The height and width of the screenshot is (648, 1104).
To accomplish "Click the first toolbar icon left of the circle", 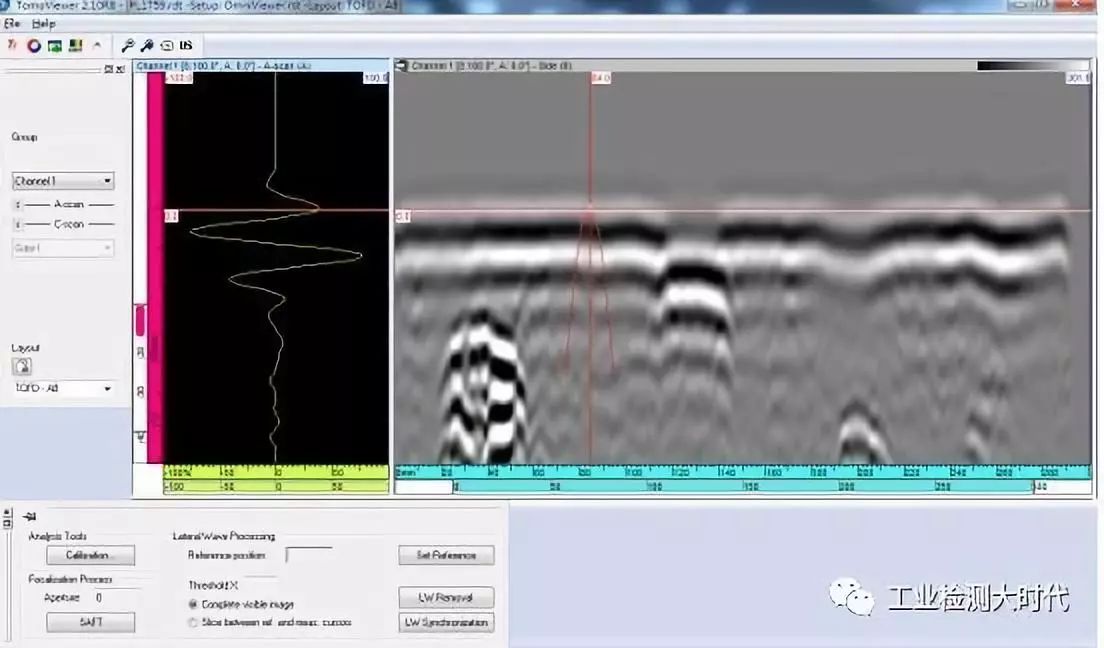I will 12,45.
